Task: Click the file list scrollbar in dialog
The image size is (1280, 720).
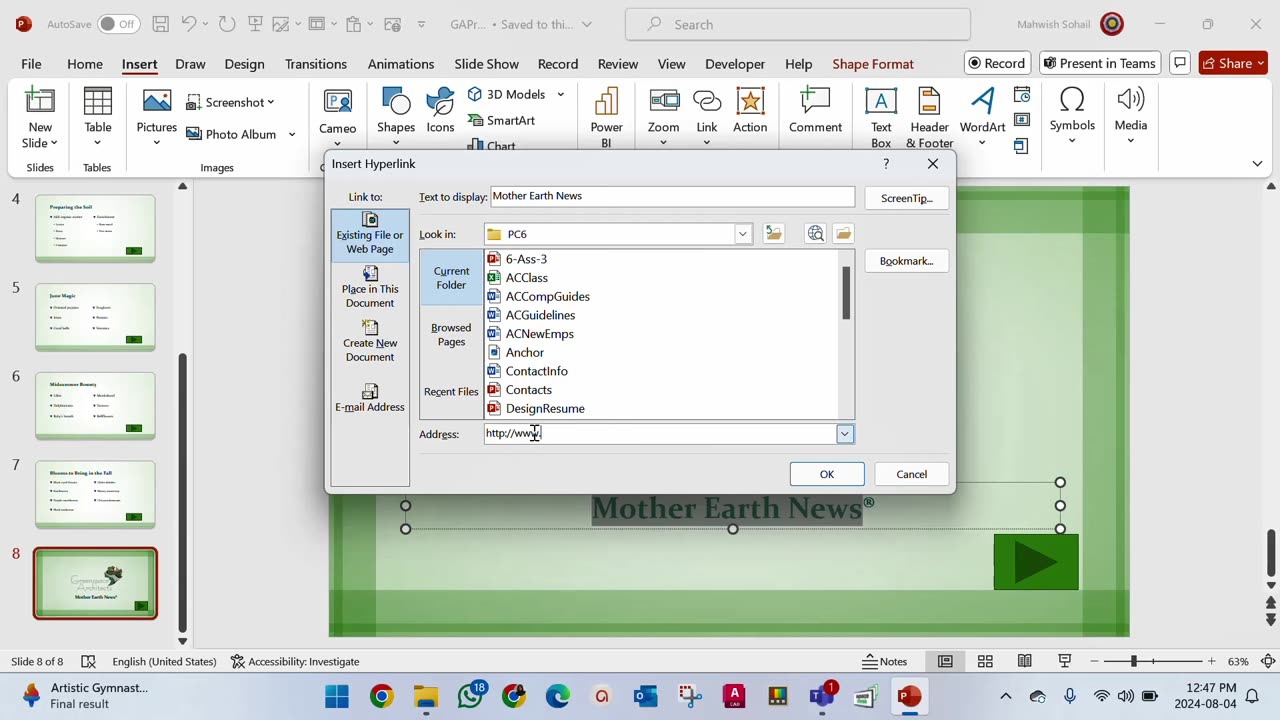Action: [846, 294]
